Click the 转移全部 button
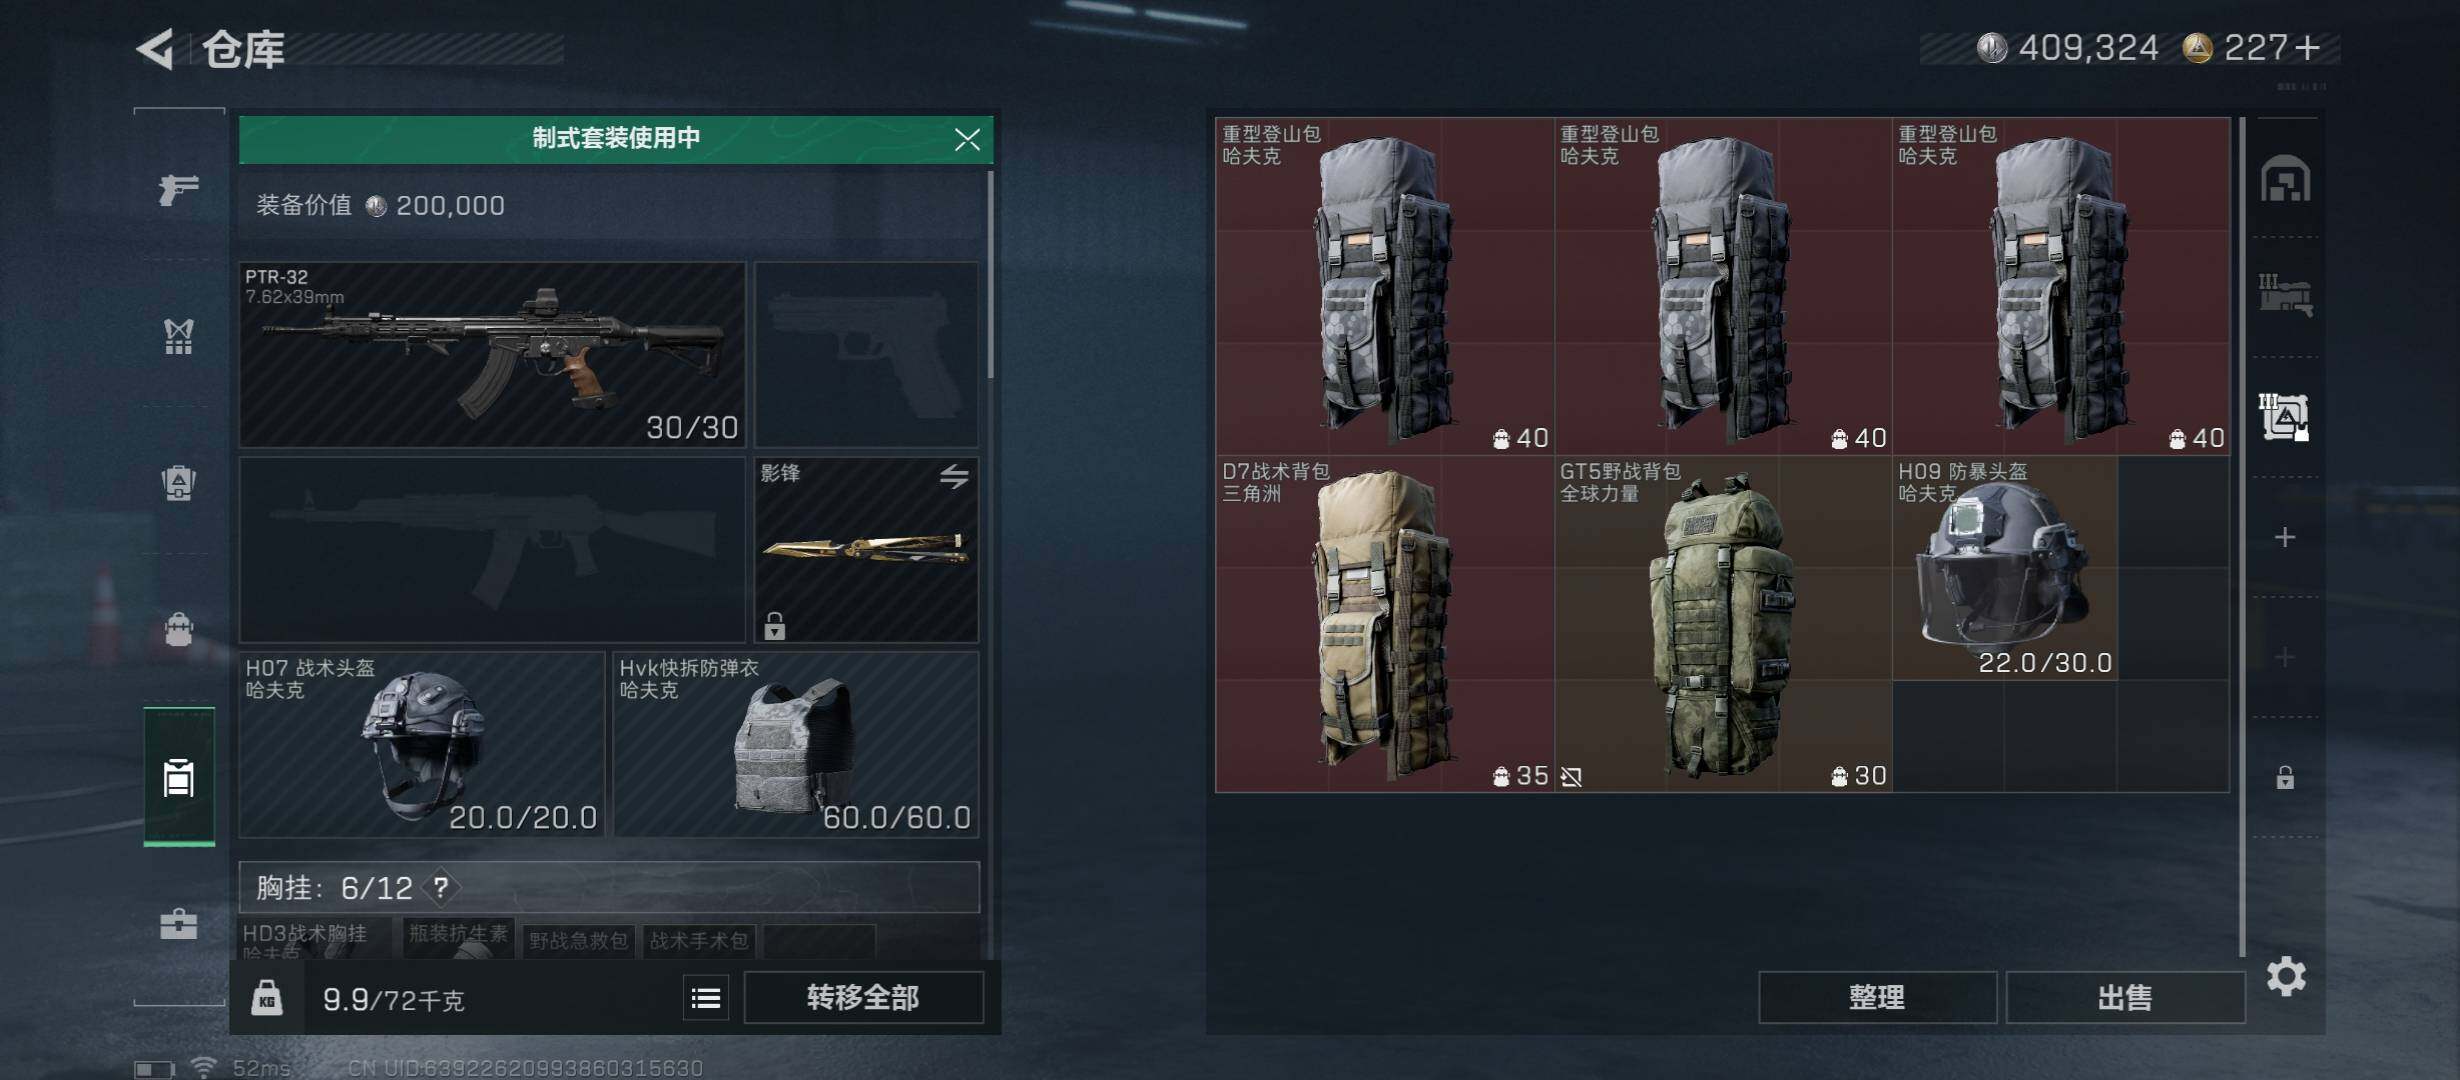 coord(864,998)
